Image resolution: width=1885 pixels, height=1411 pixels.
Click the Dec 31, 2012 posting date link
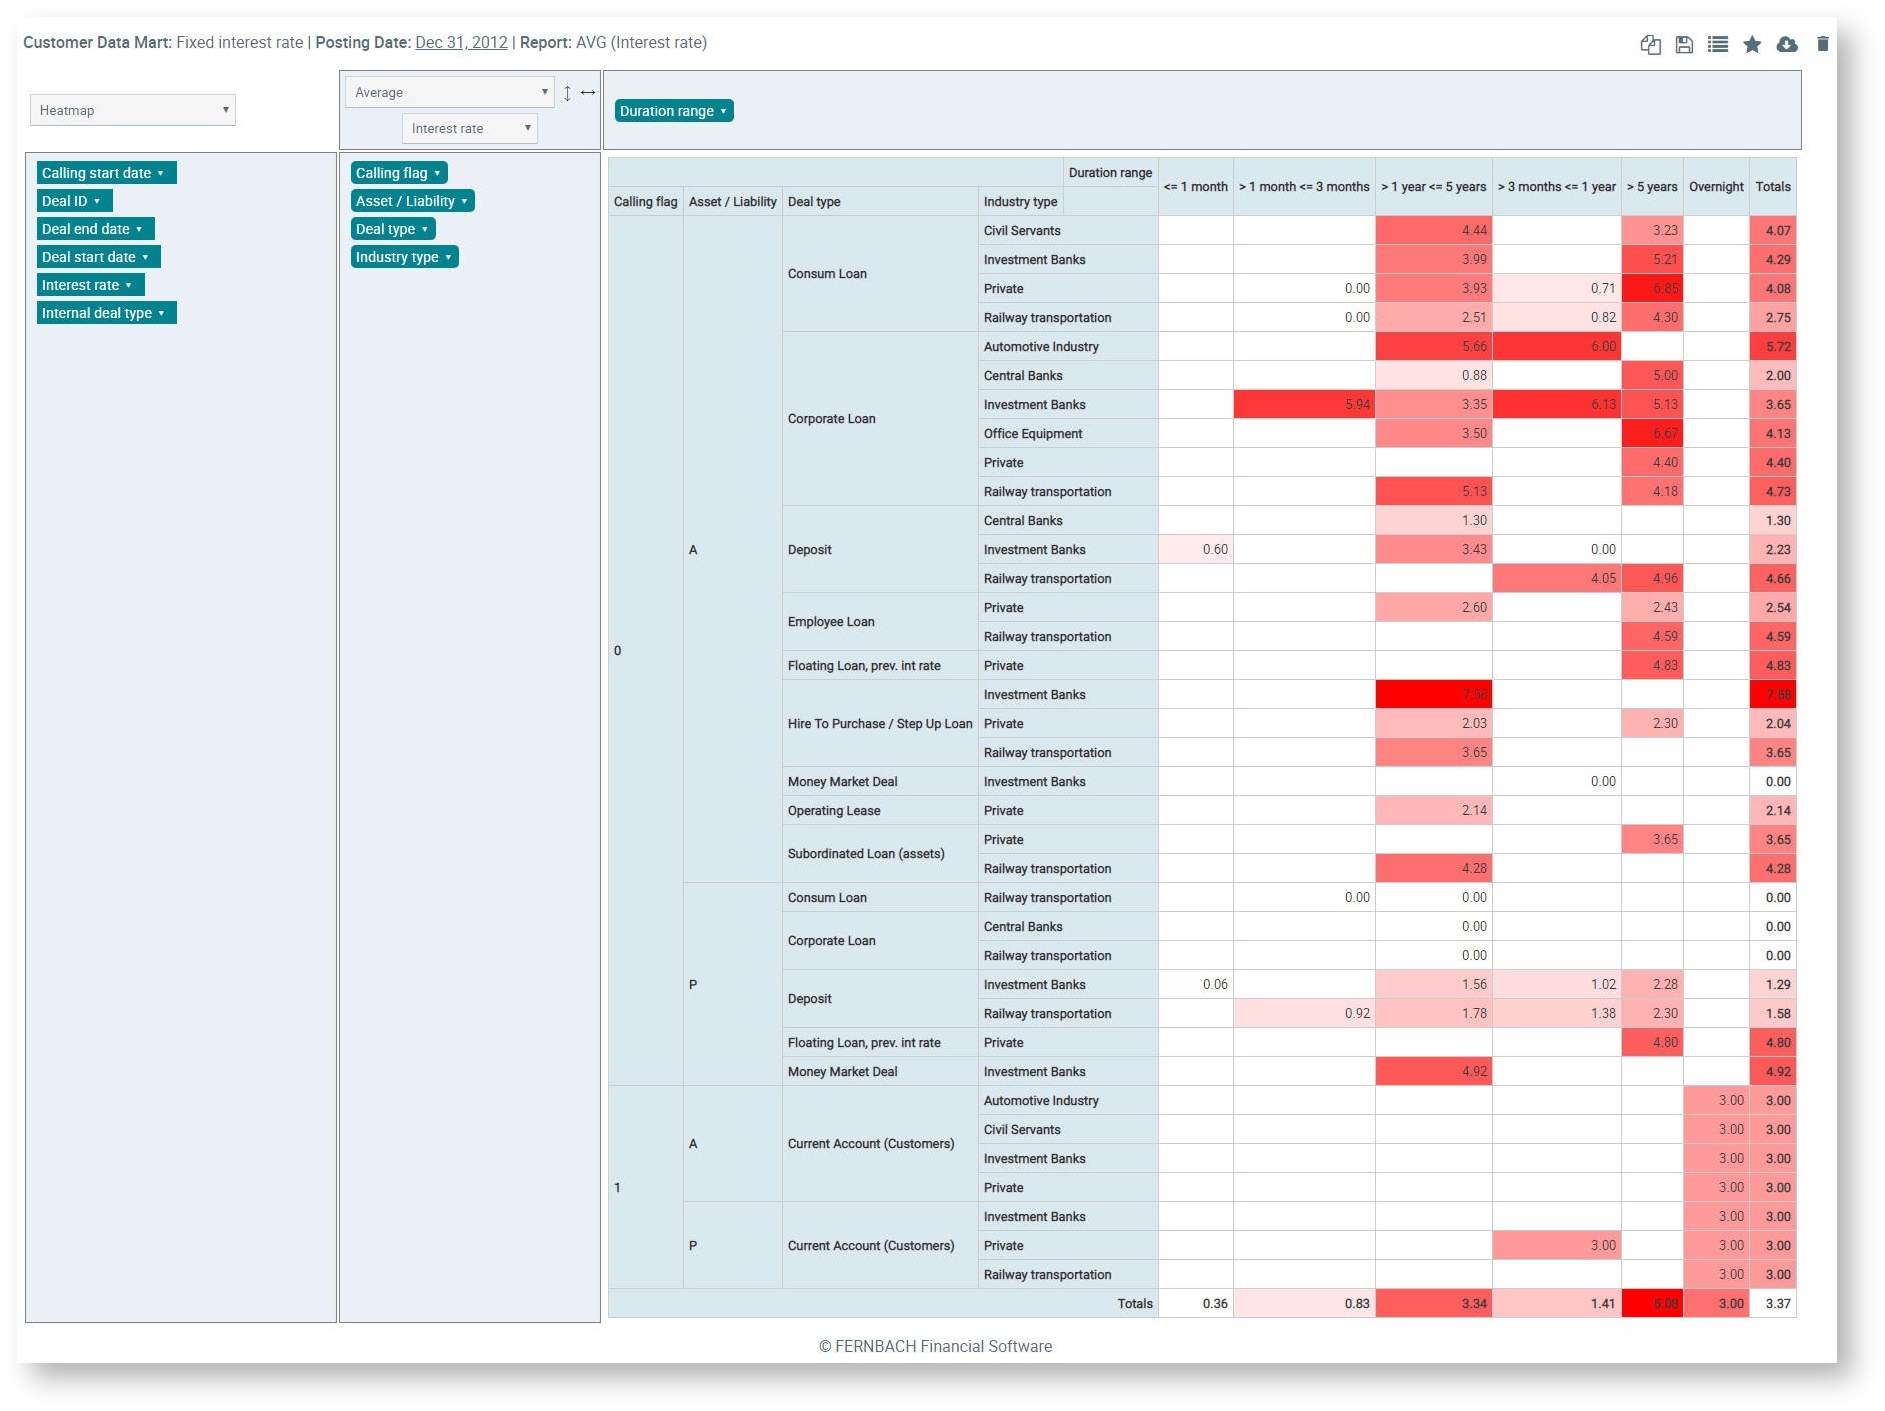pos(461,42)
